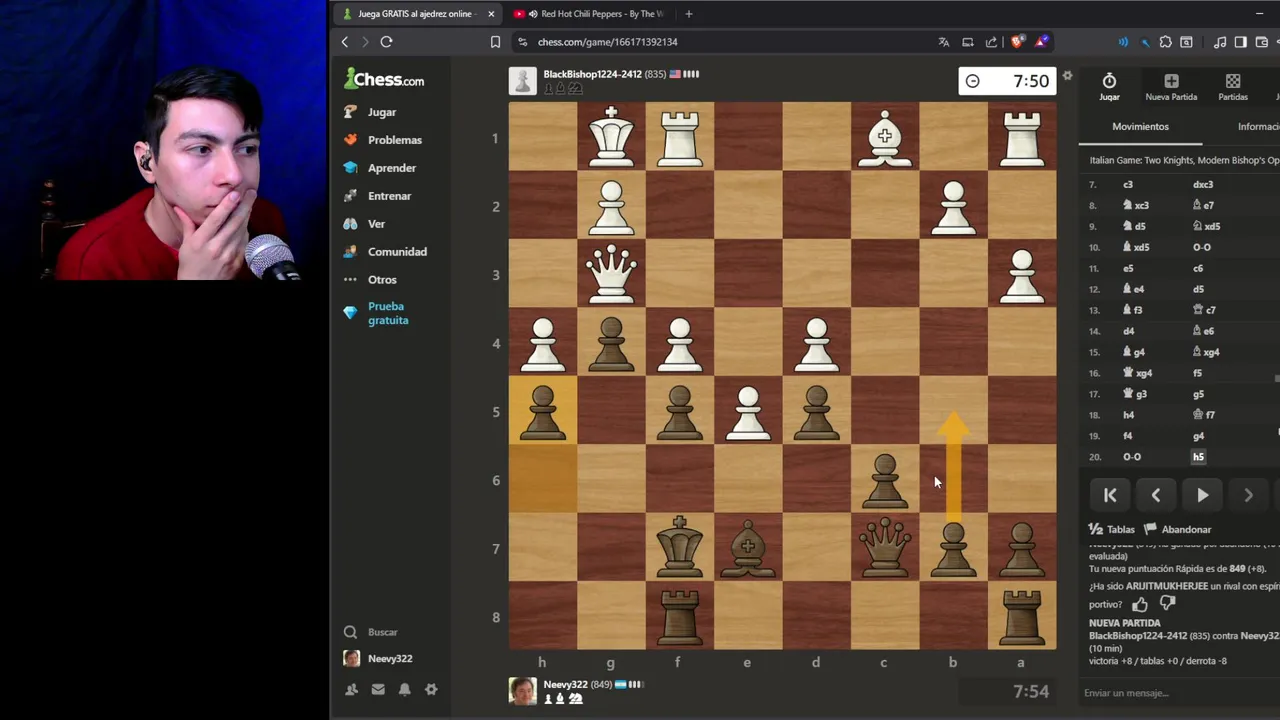Select move dxc3 in move list
Screen dimensions: 1280x720
coord(1202,184)
